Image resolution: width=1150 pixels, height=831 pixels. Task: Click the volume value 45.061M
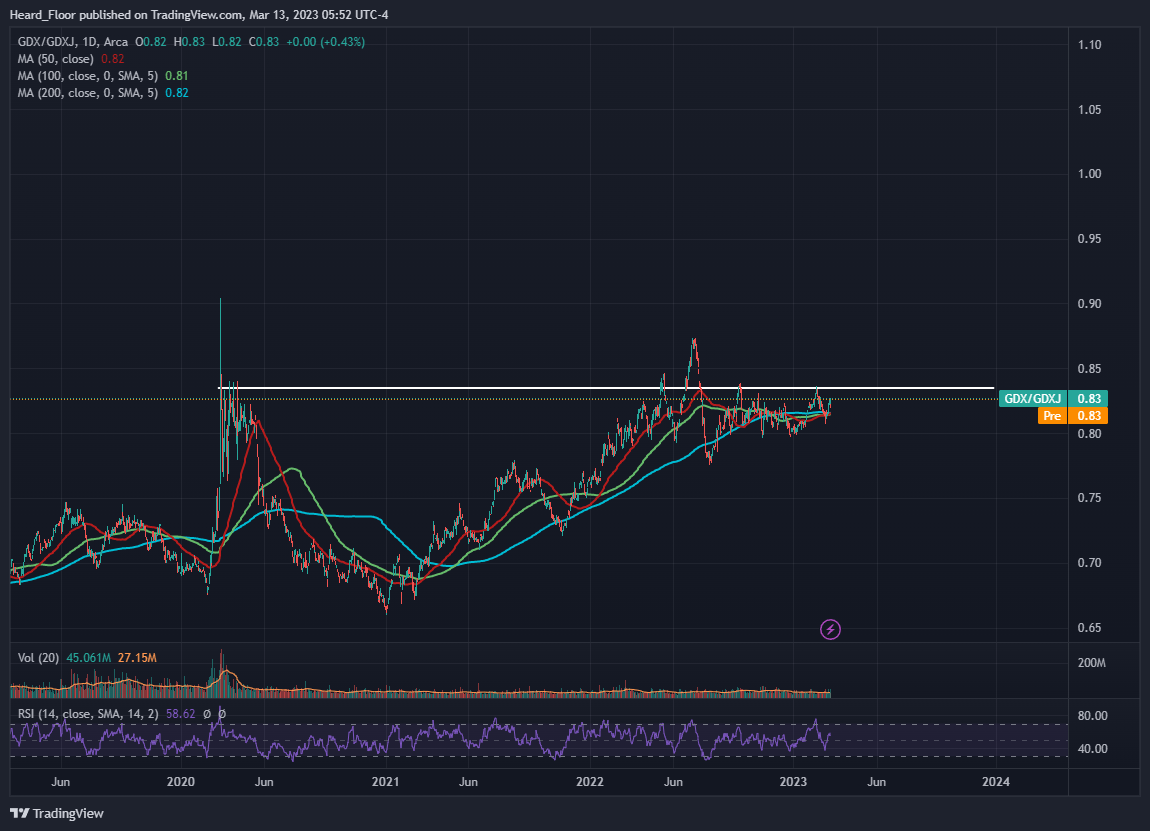[89, 657]
